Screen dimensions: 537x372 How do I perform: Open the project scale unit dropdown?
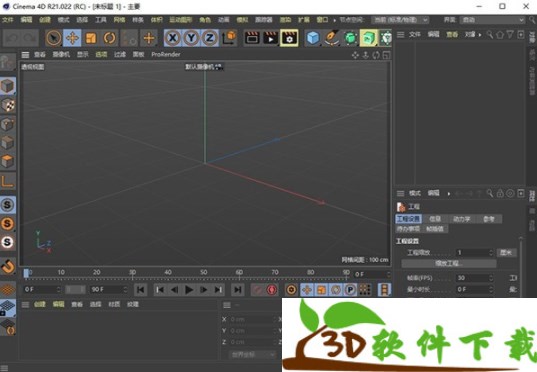coord(506,252)
